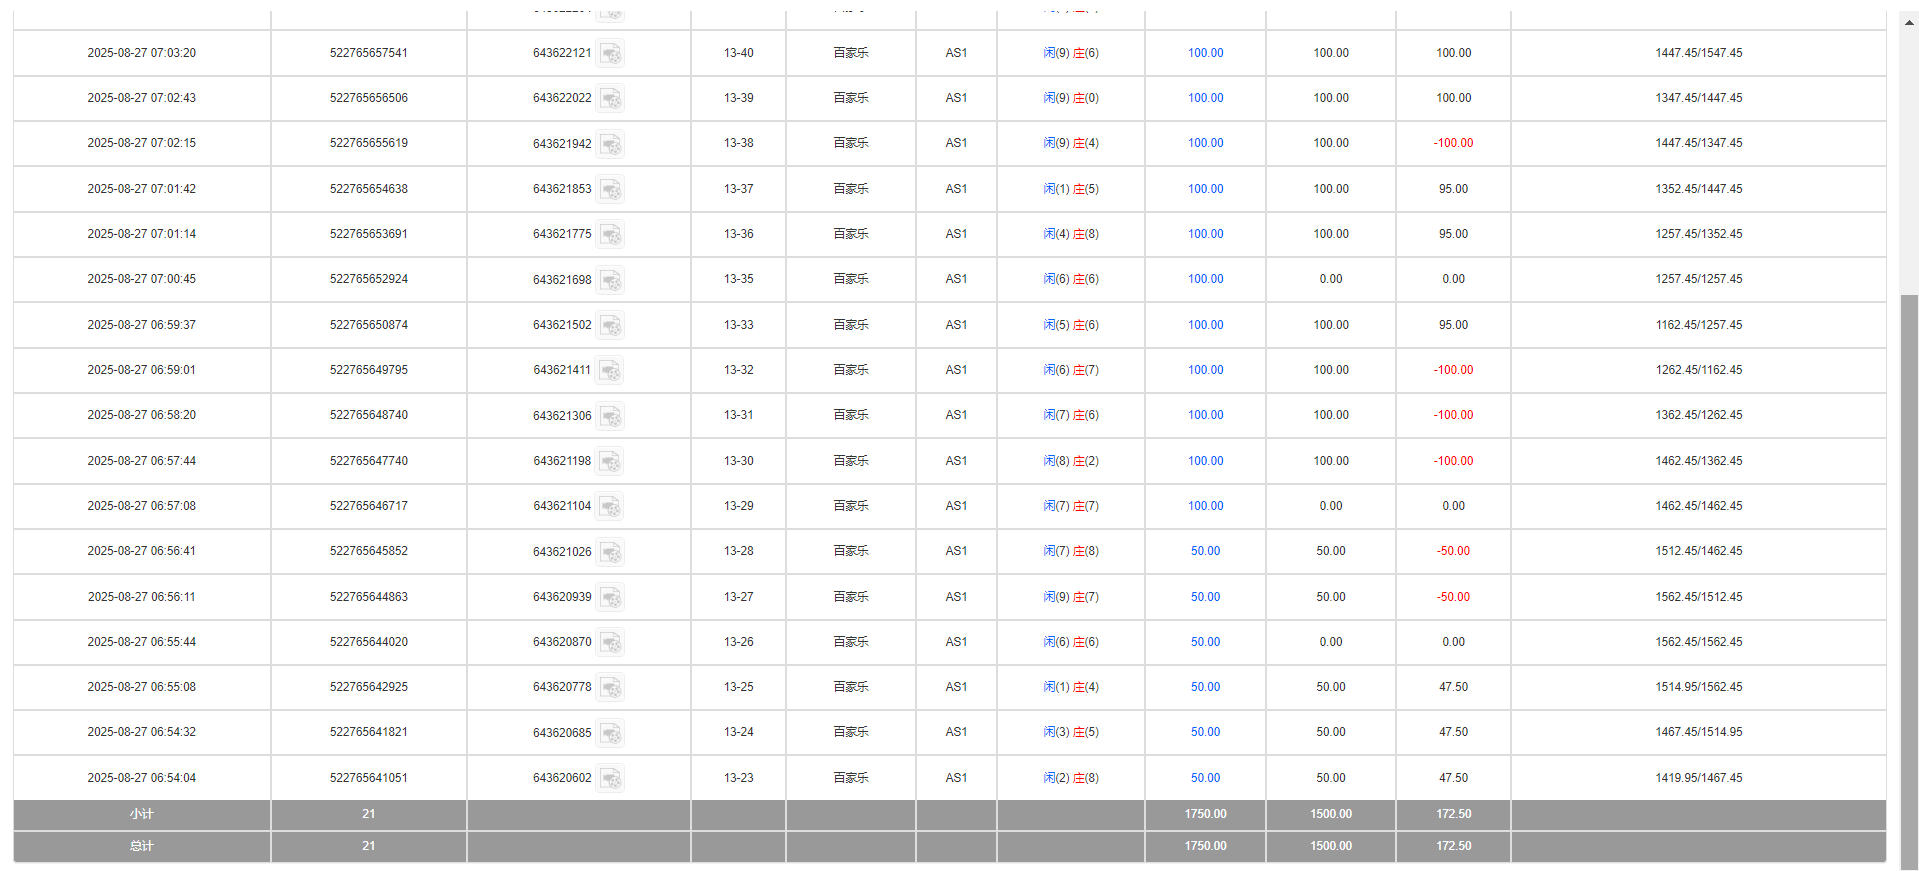Open video replay for round 643620685
The width and height of the screenshot is (1919, 871).
click(610, 733)
